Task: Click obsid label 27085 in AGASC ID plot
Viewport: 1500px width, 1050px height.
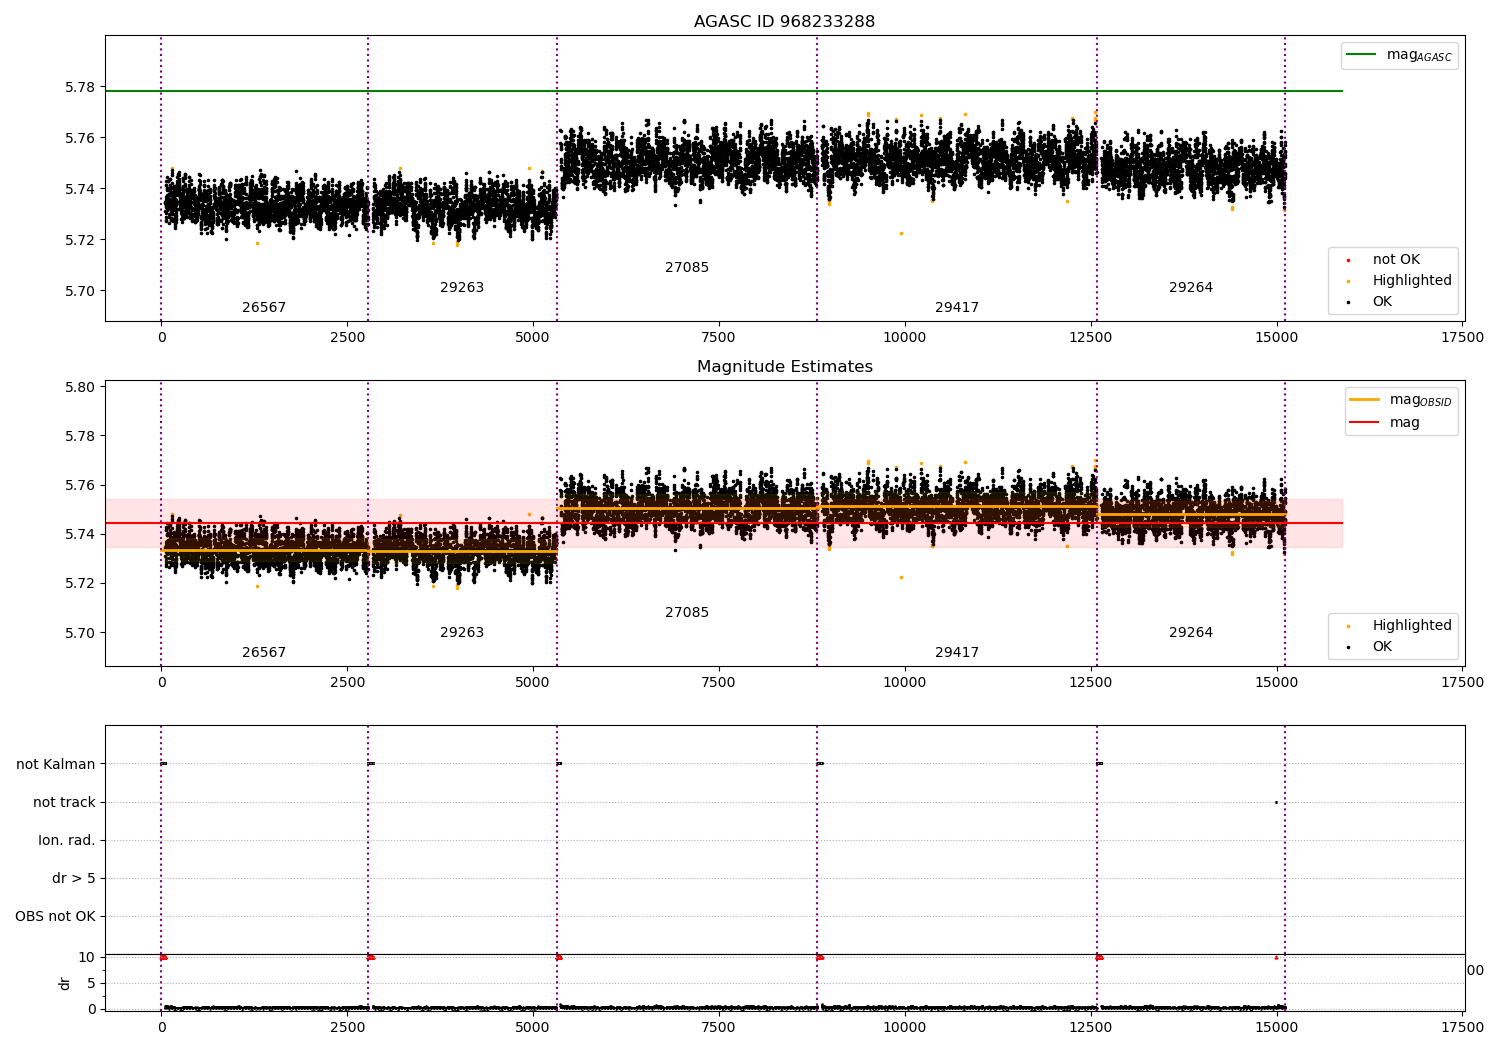Action: [687, 268]
